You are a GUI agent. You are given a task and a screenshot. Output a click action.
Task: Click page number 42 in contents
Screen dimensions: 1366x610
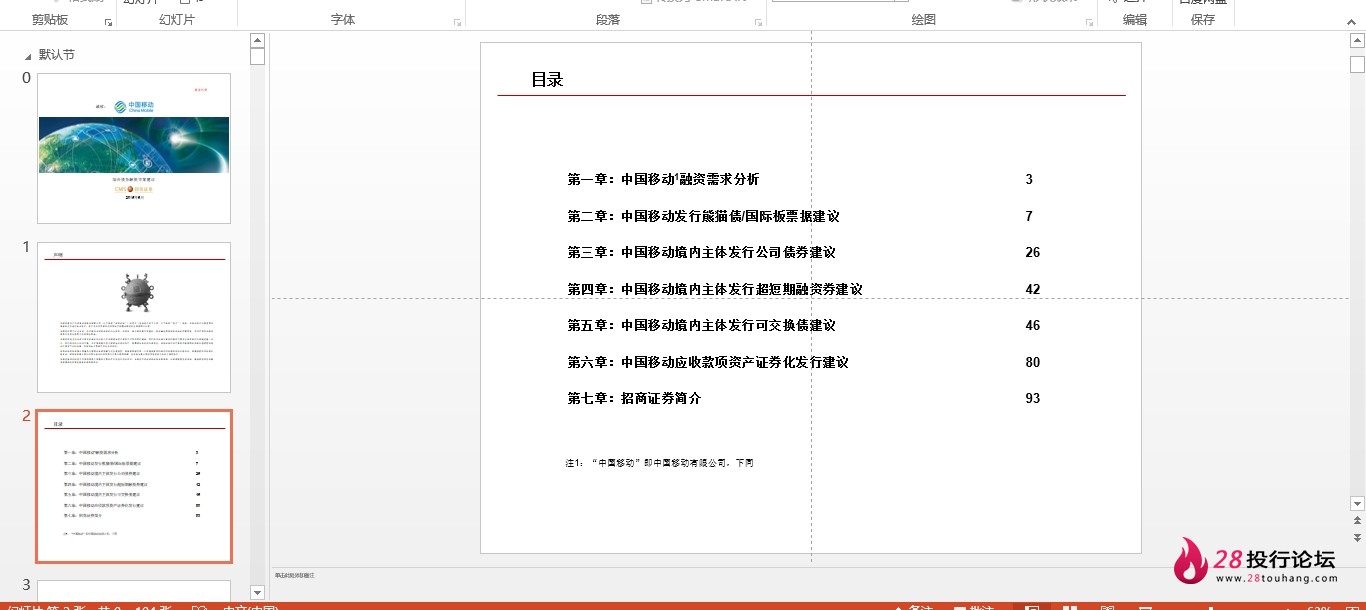click(x=1033, y=289)
